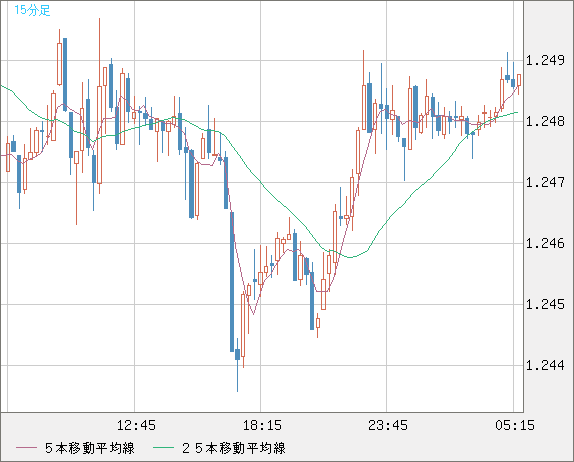Click the 25本移動平均線 legend entry
This screenshot has height=462, width=574.
pyautogui.click(x=234, y=448)
